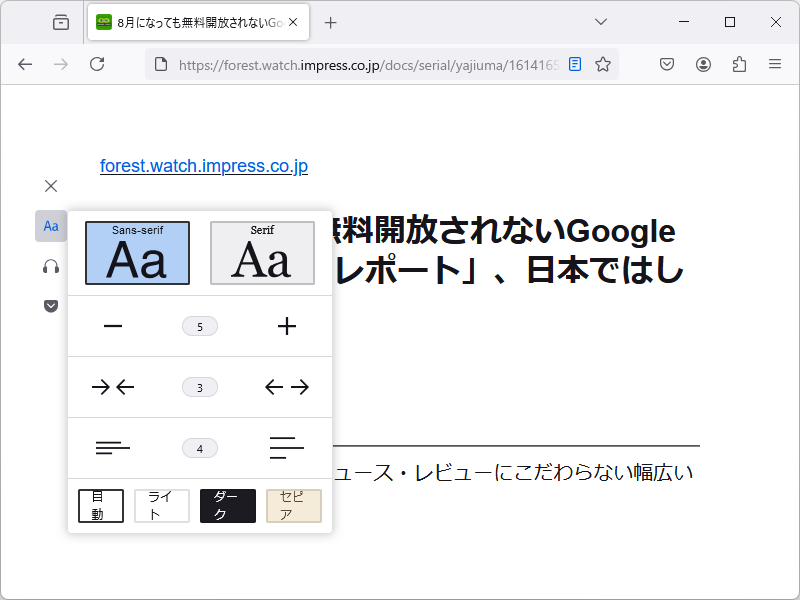Pick the セピア color swatch

(x=293, y=505)
